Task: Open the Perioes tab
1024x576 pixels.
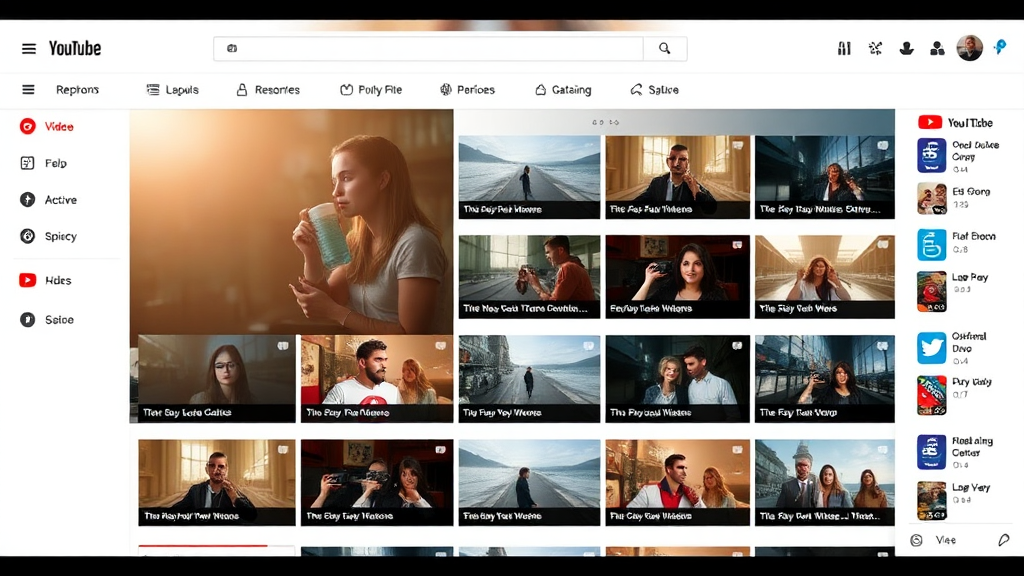Action: (467, 90)
